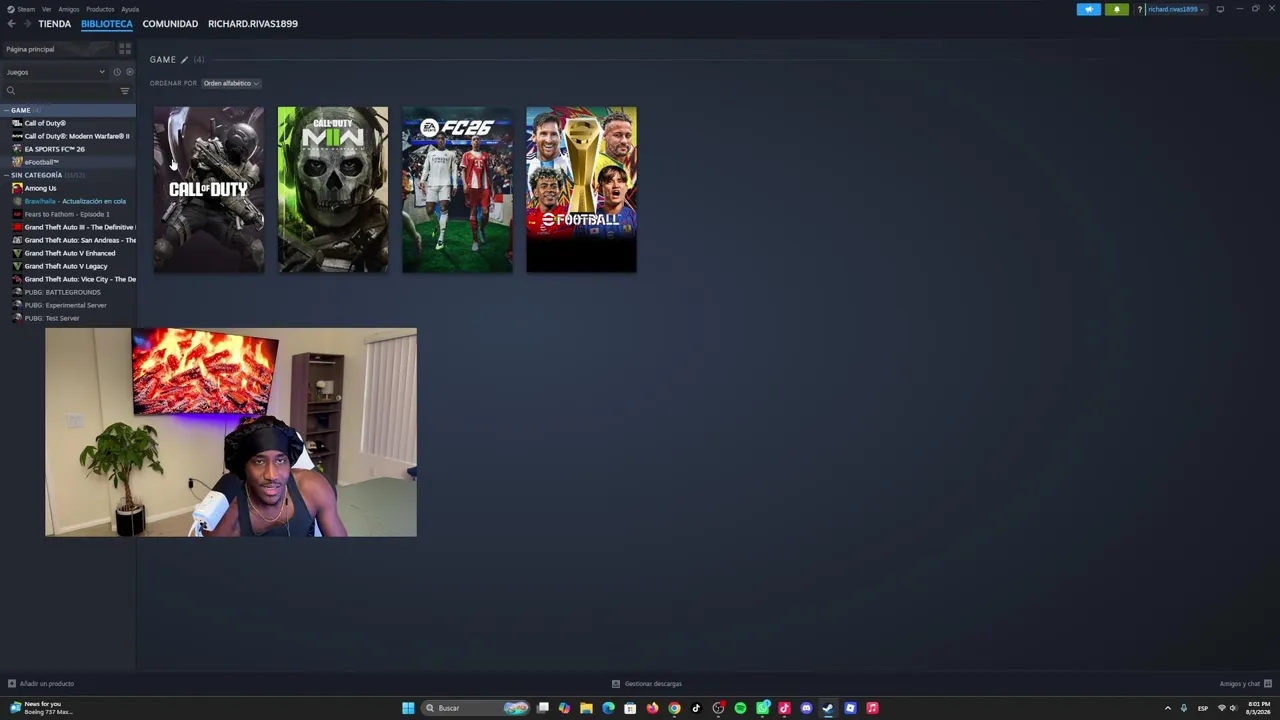Switch to Big Picture mode icon
The image size is (1280, 720).
(1220, 9)
